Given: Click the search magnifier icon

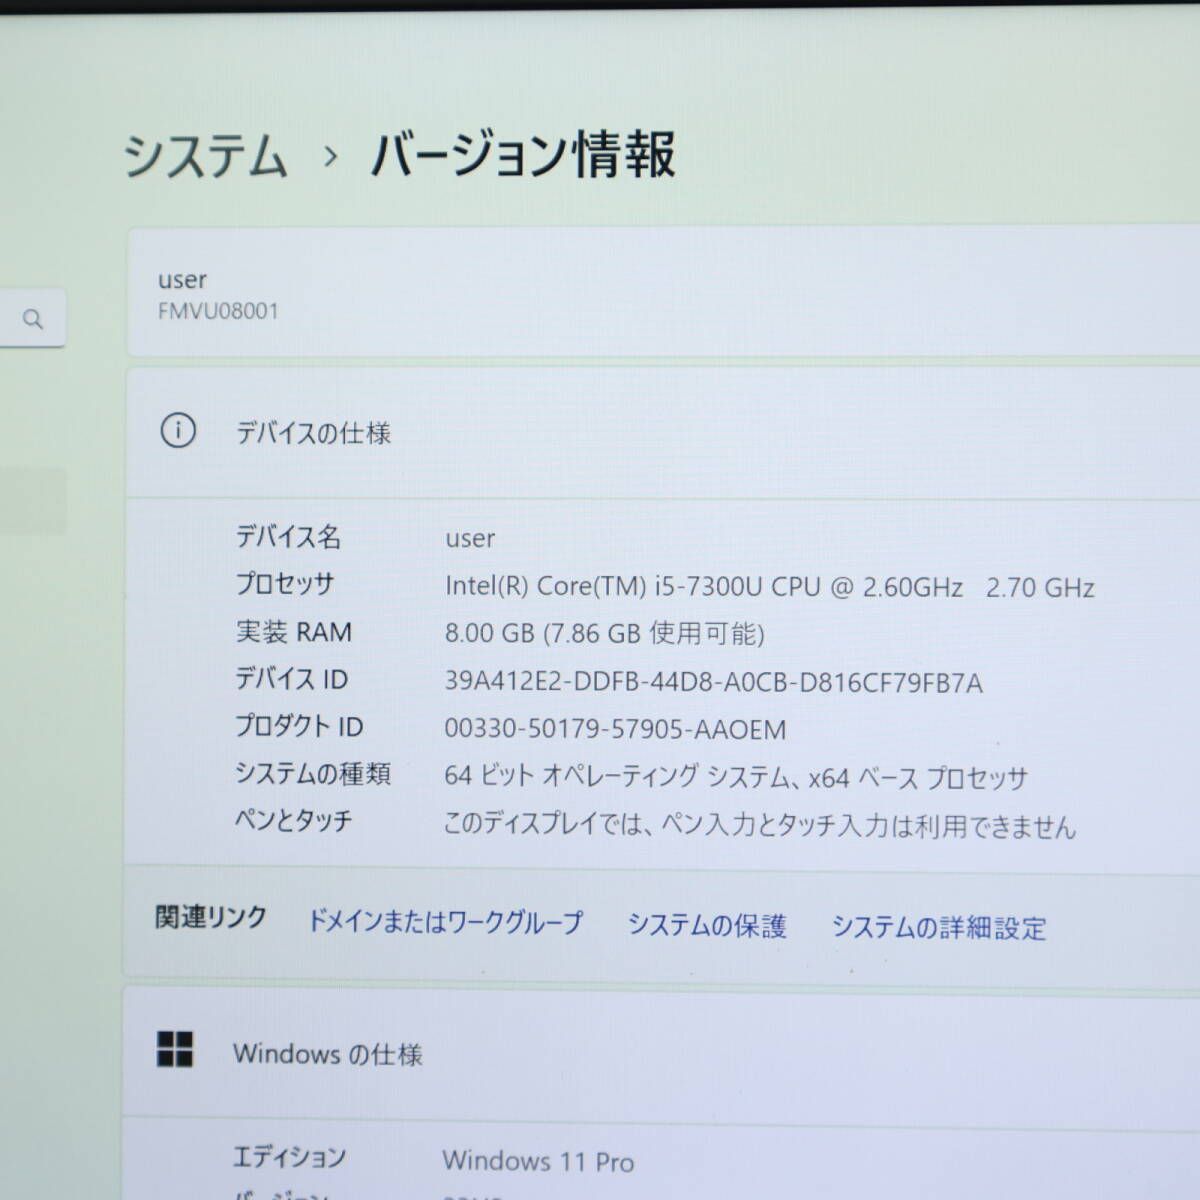Looking at the screenshot, I should click(33, 320).
